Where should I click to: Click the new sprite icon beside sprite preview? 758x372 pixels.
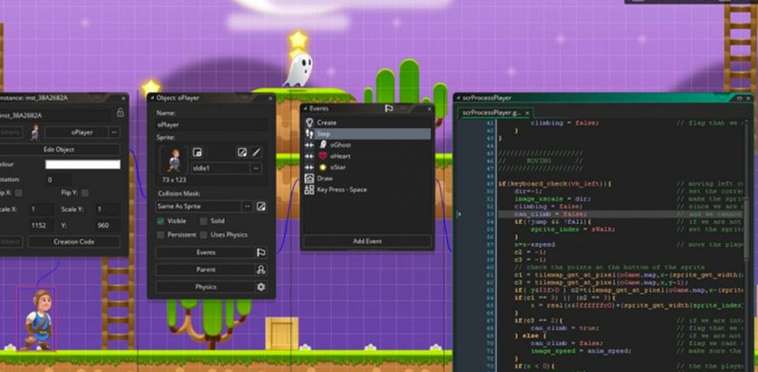[x=197, y=153]
